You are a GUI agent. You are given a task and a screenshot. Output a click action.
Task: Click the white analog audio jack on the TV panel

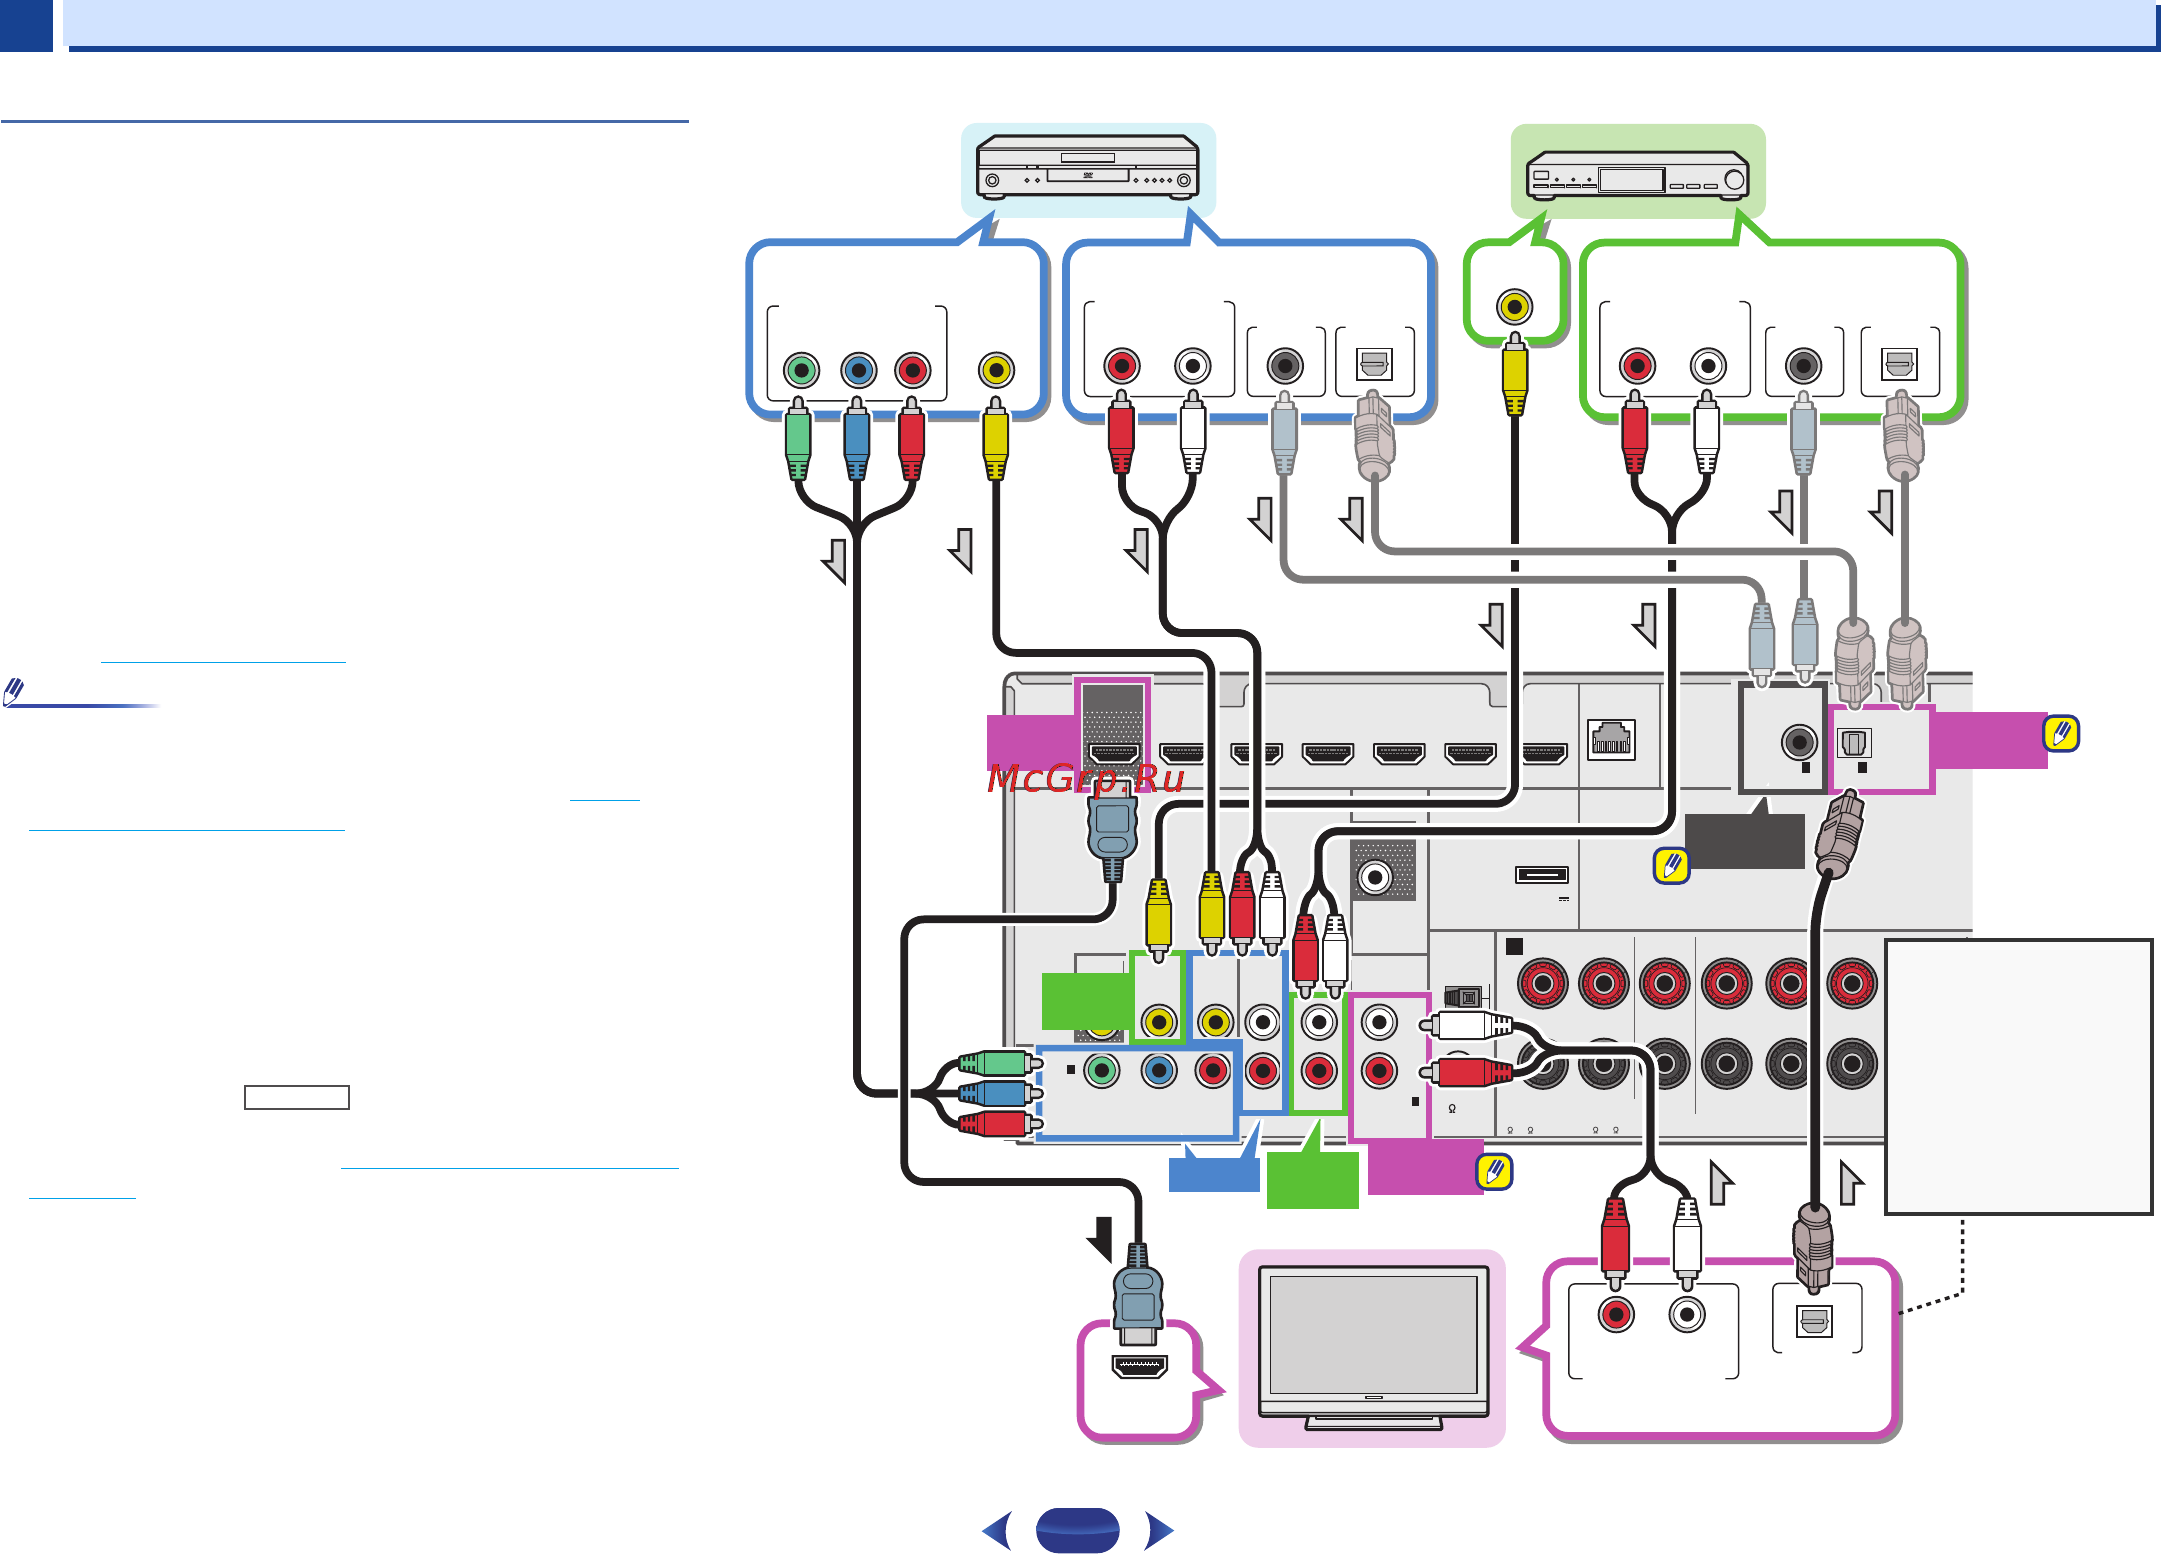click(x=1688, y=1314)
